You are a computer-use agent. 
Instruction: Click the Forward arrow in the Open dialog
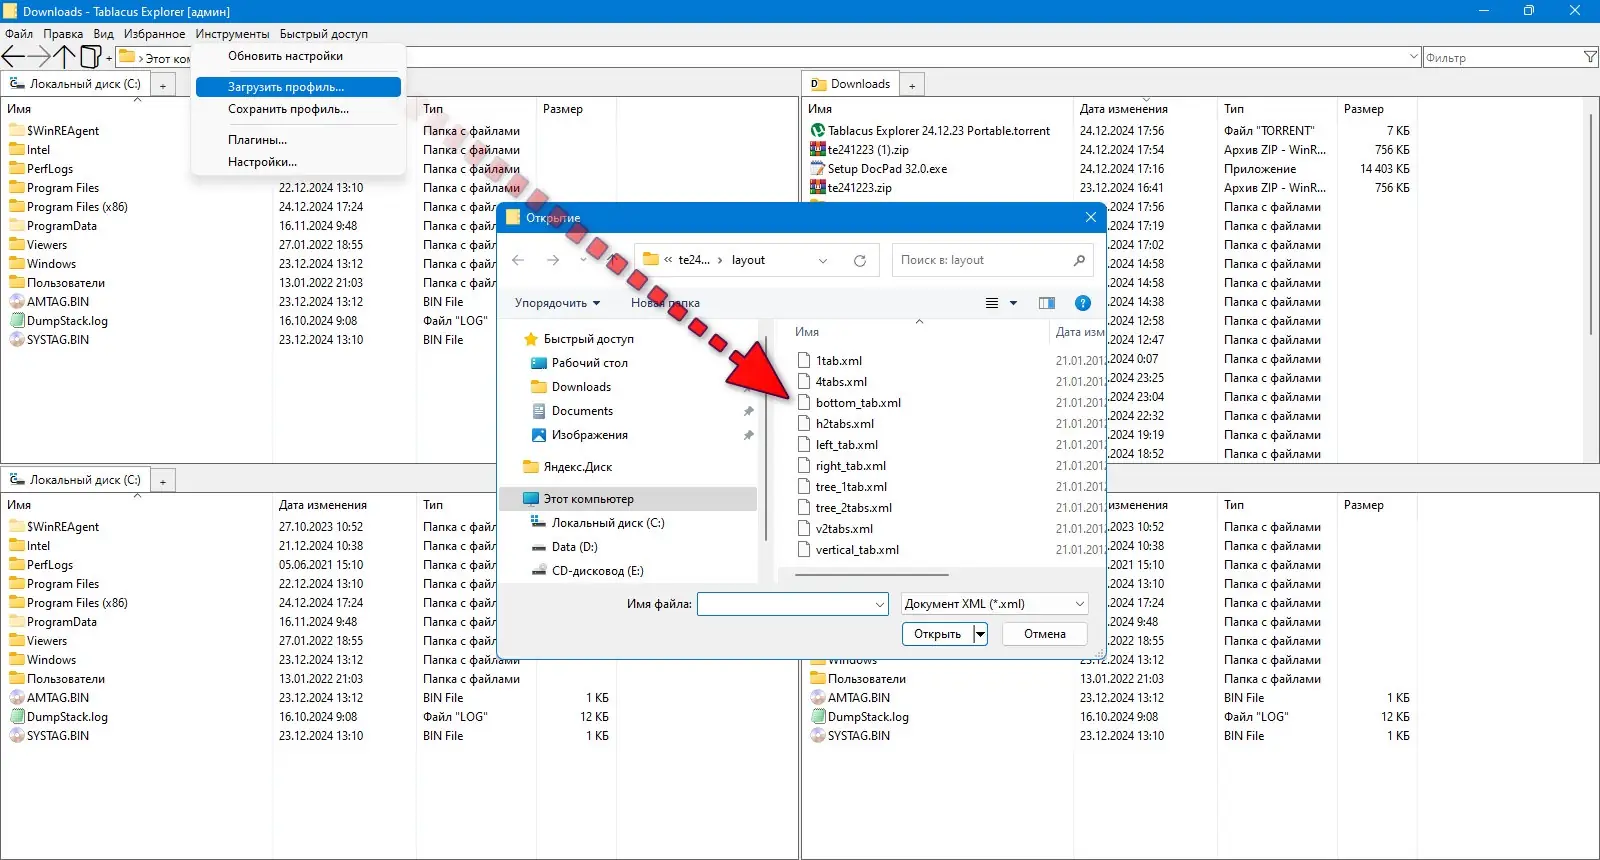coord(553,260)
